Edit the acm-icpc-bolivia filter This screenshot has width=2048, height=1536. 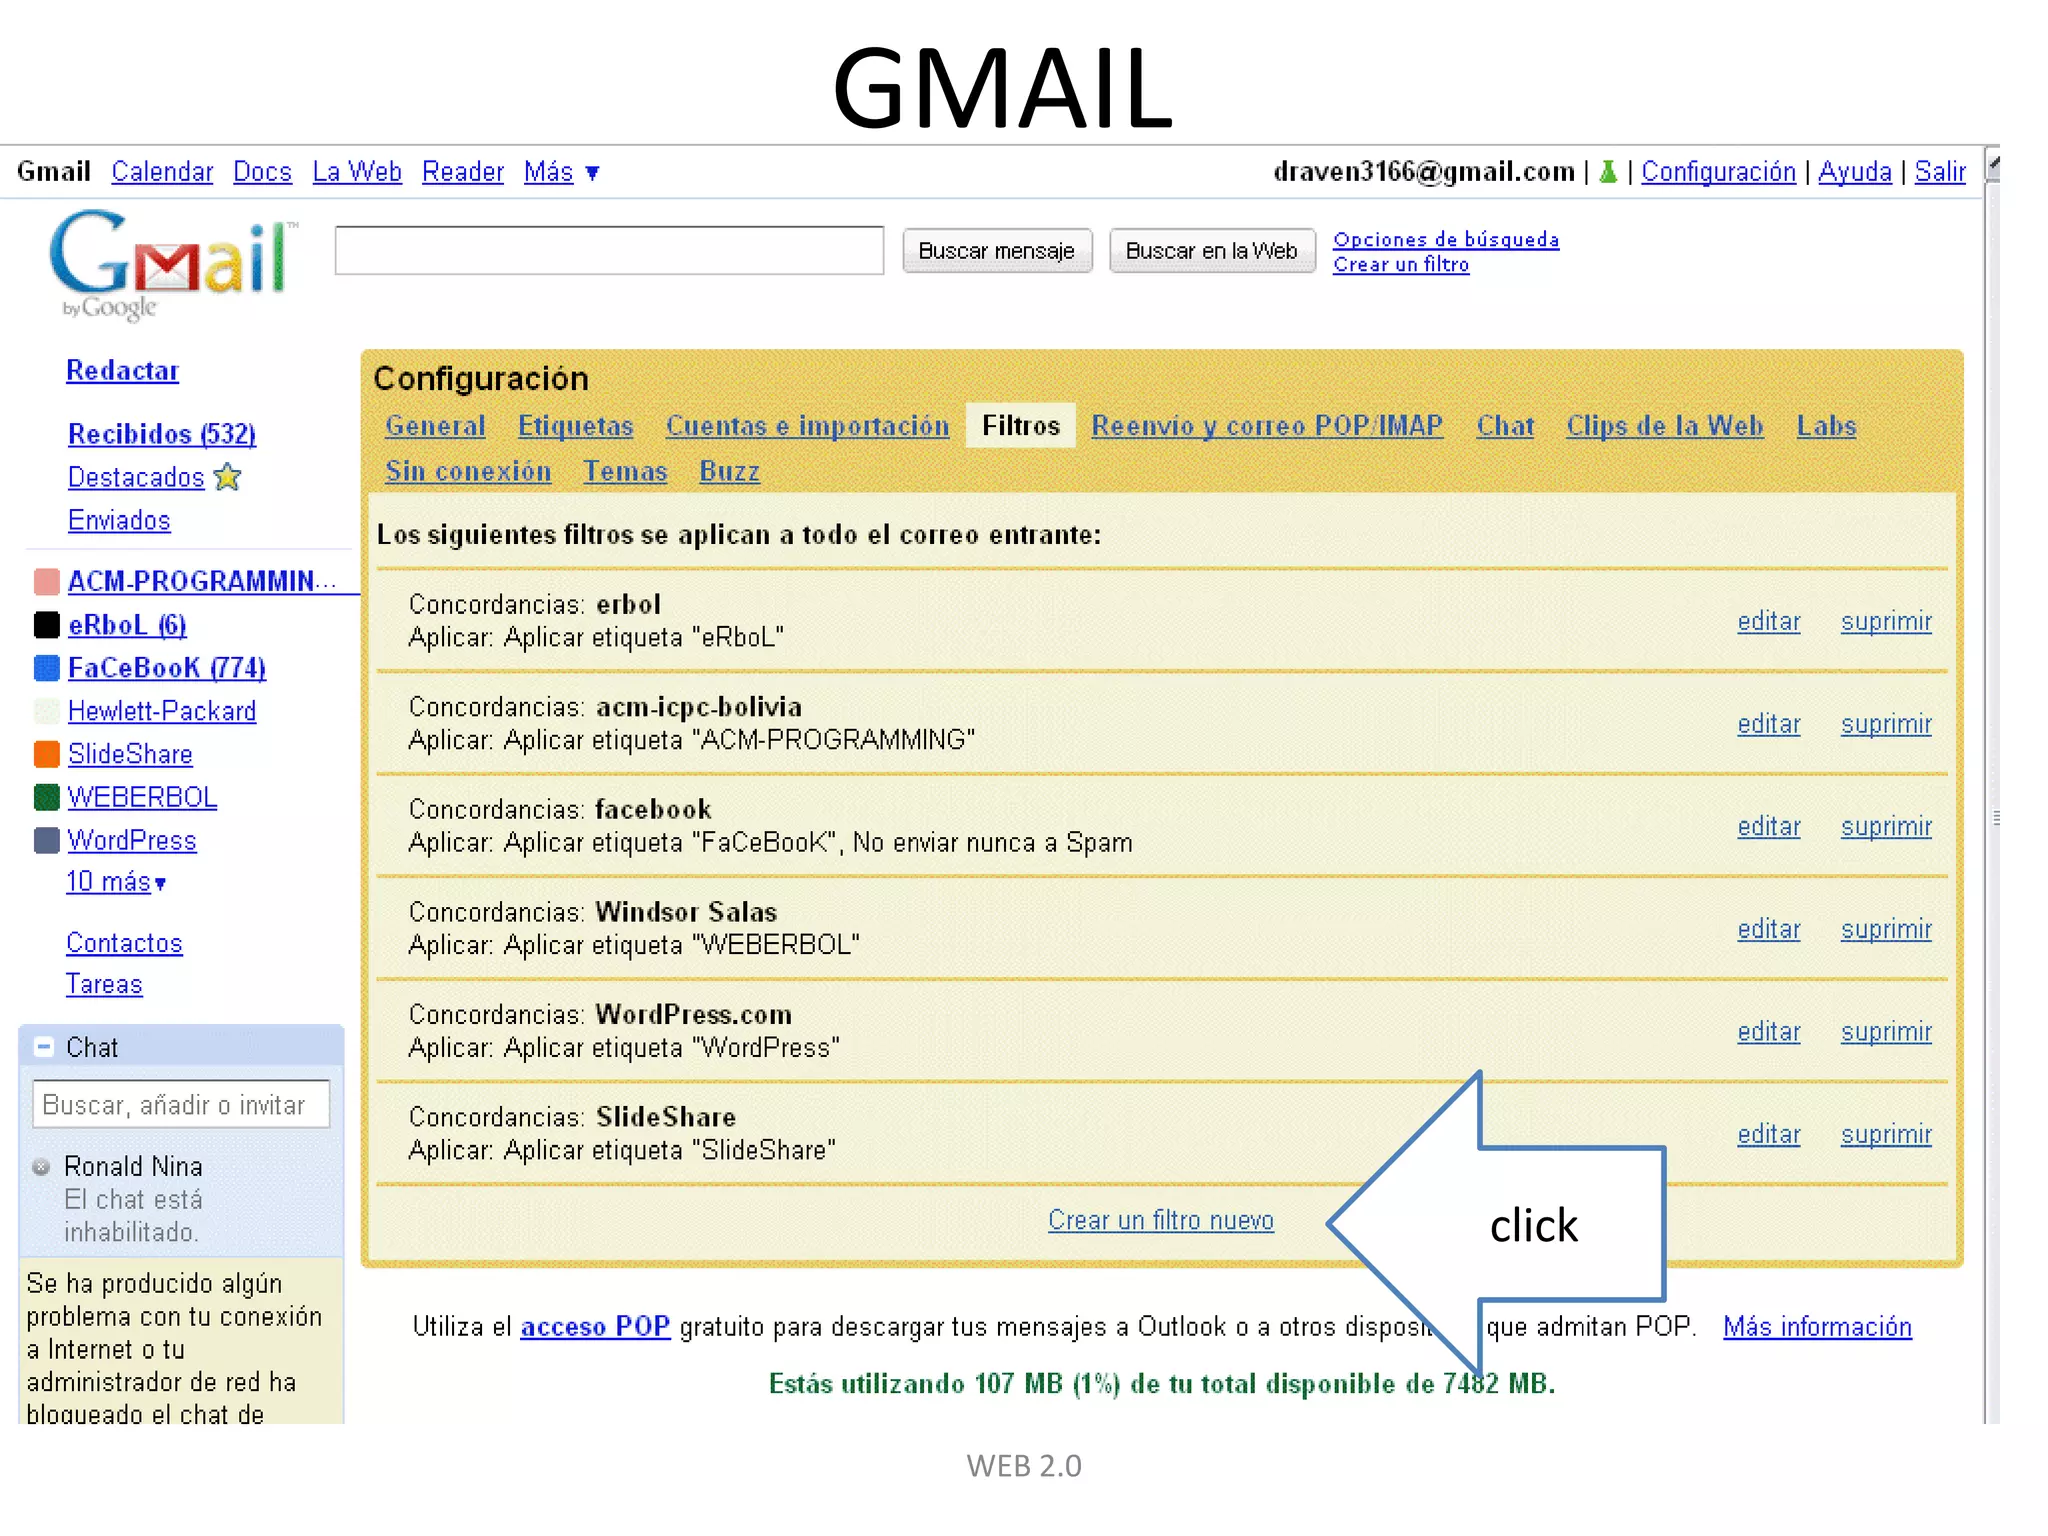[x=1769, y=724]
